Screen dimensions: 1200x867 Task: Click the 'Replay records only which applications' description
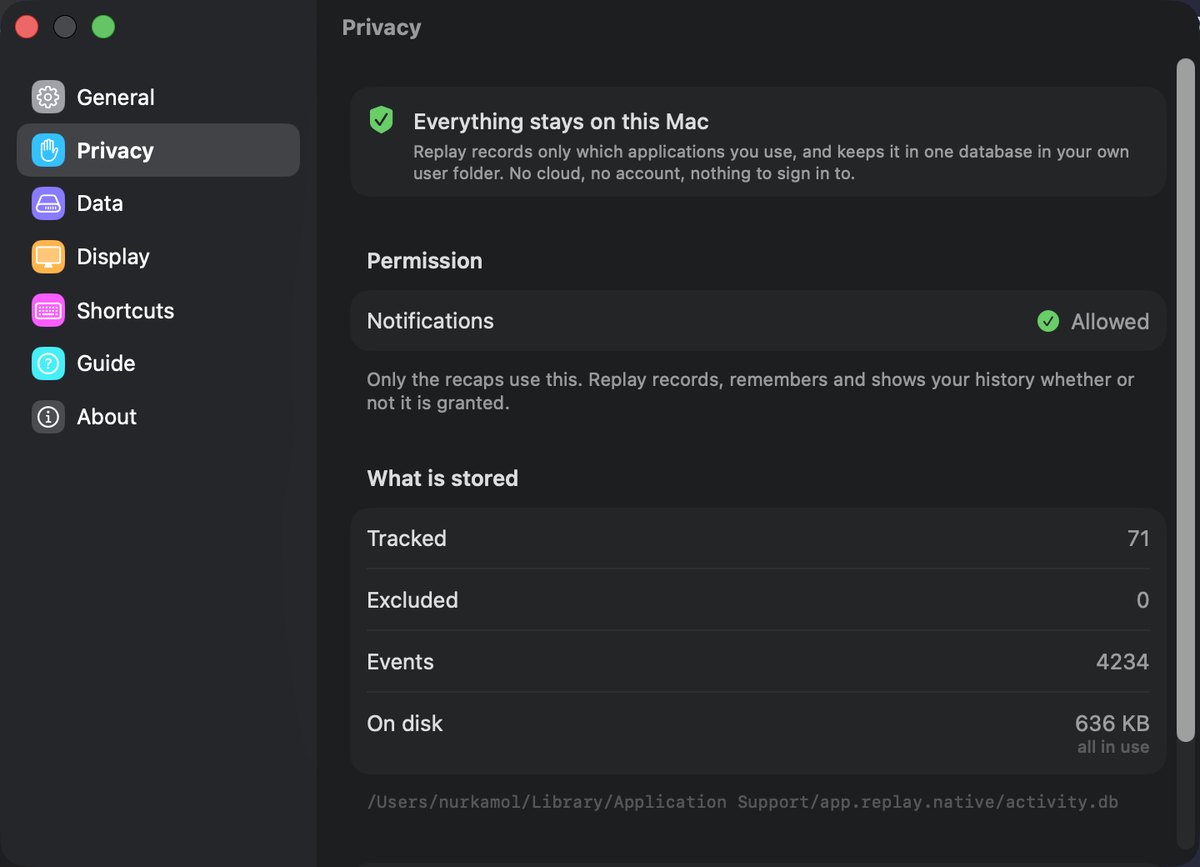771,162
